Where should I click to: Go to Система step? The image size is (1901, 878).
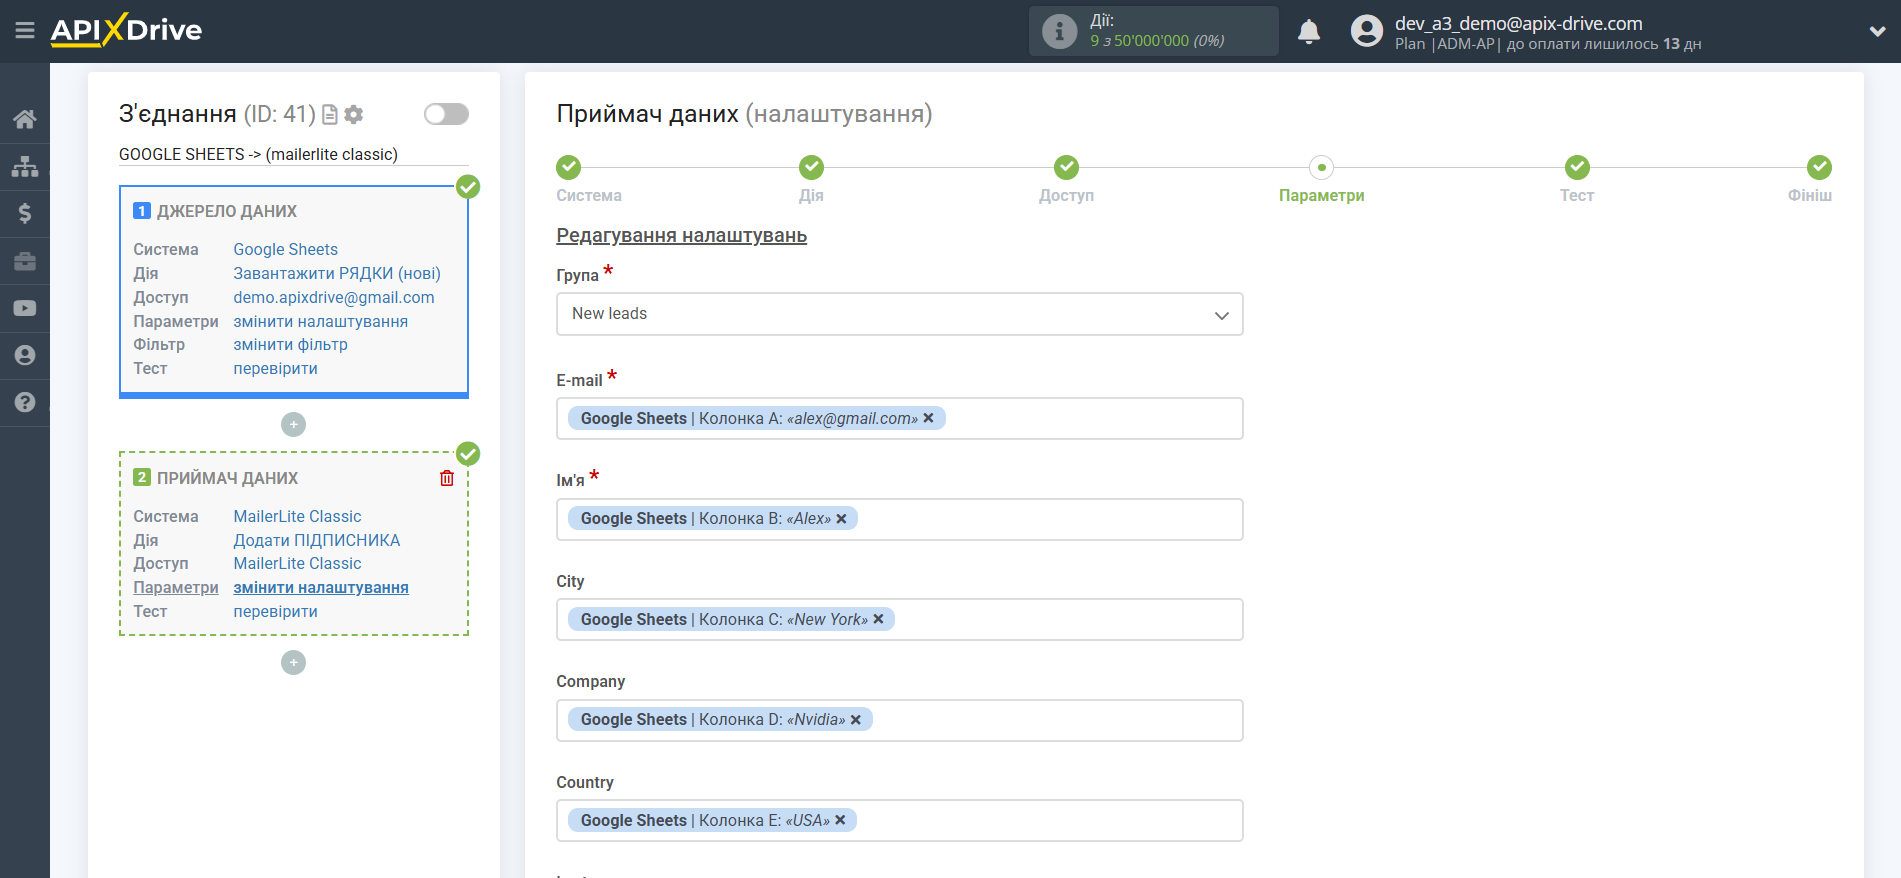(569, 167)
